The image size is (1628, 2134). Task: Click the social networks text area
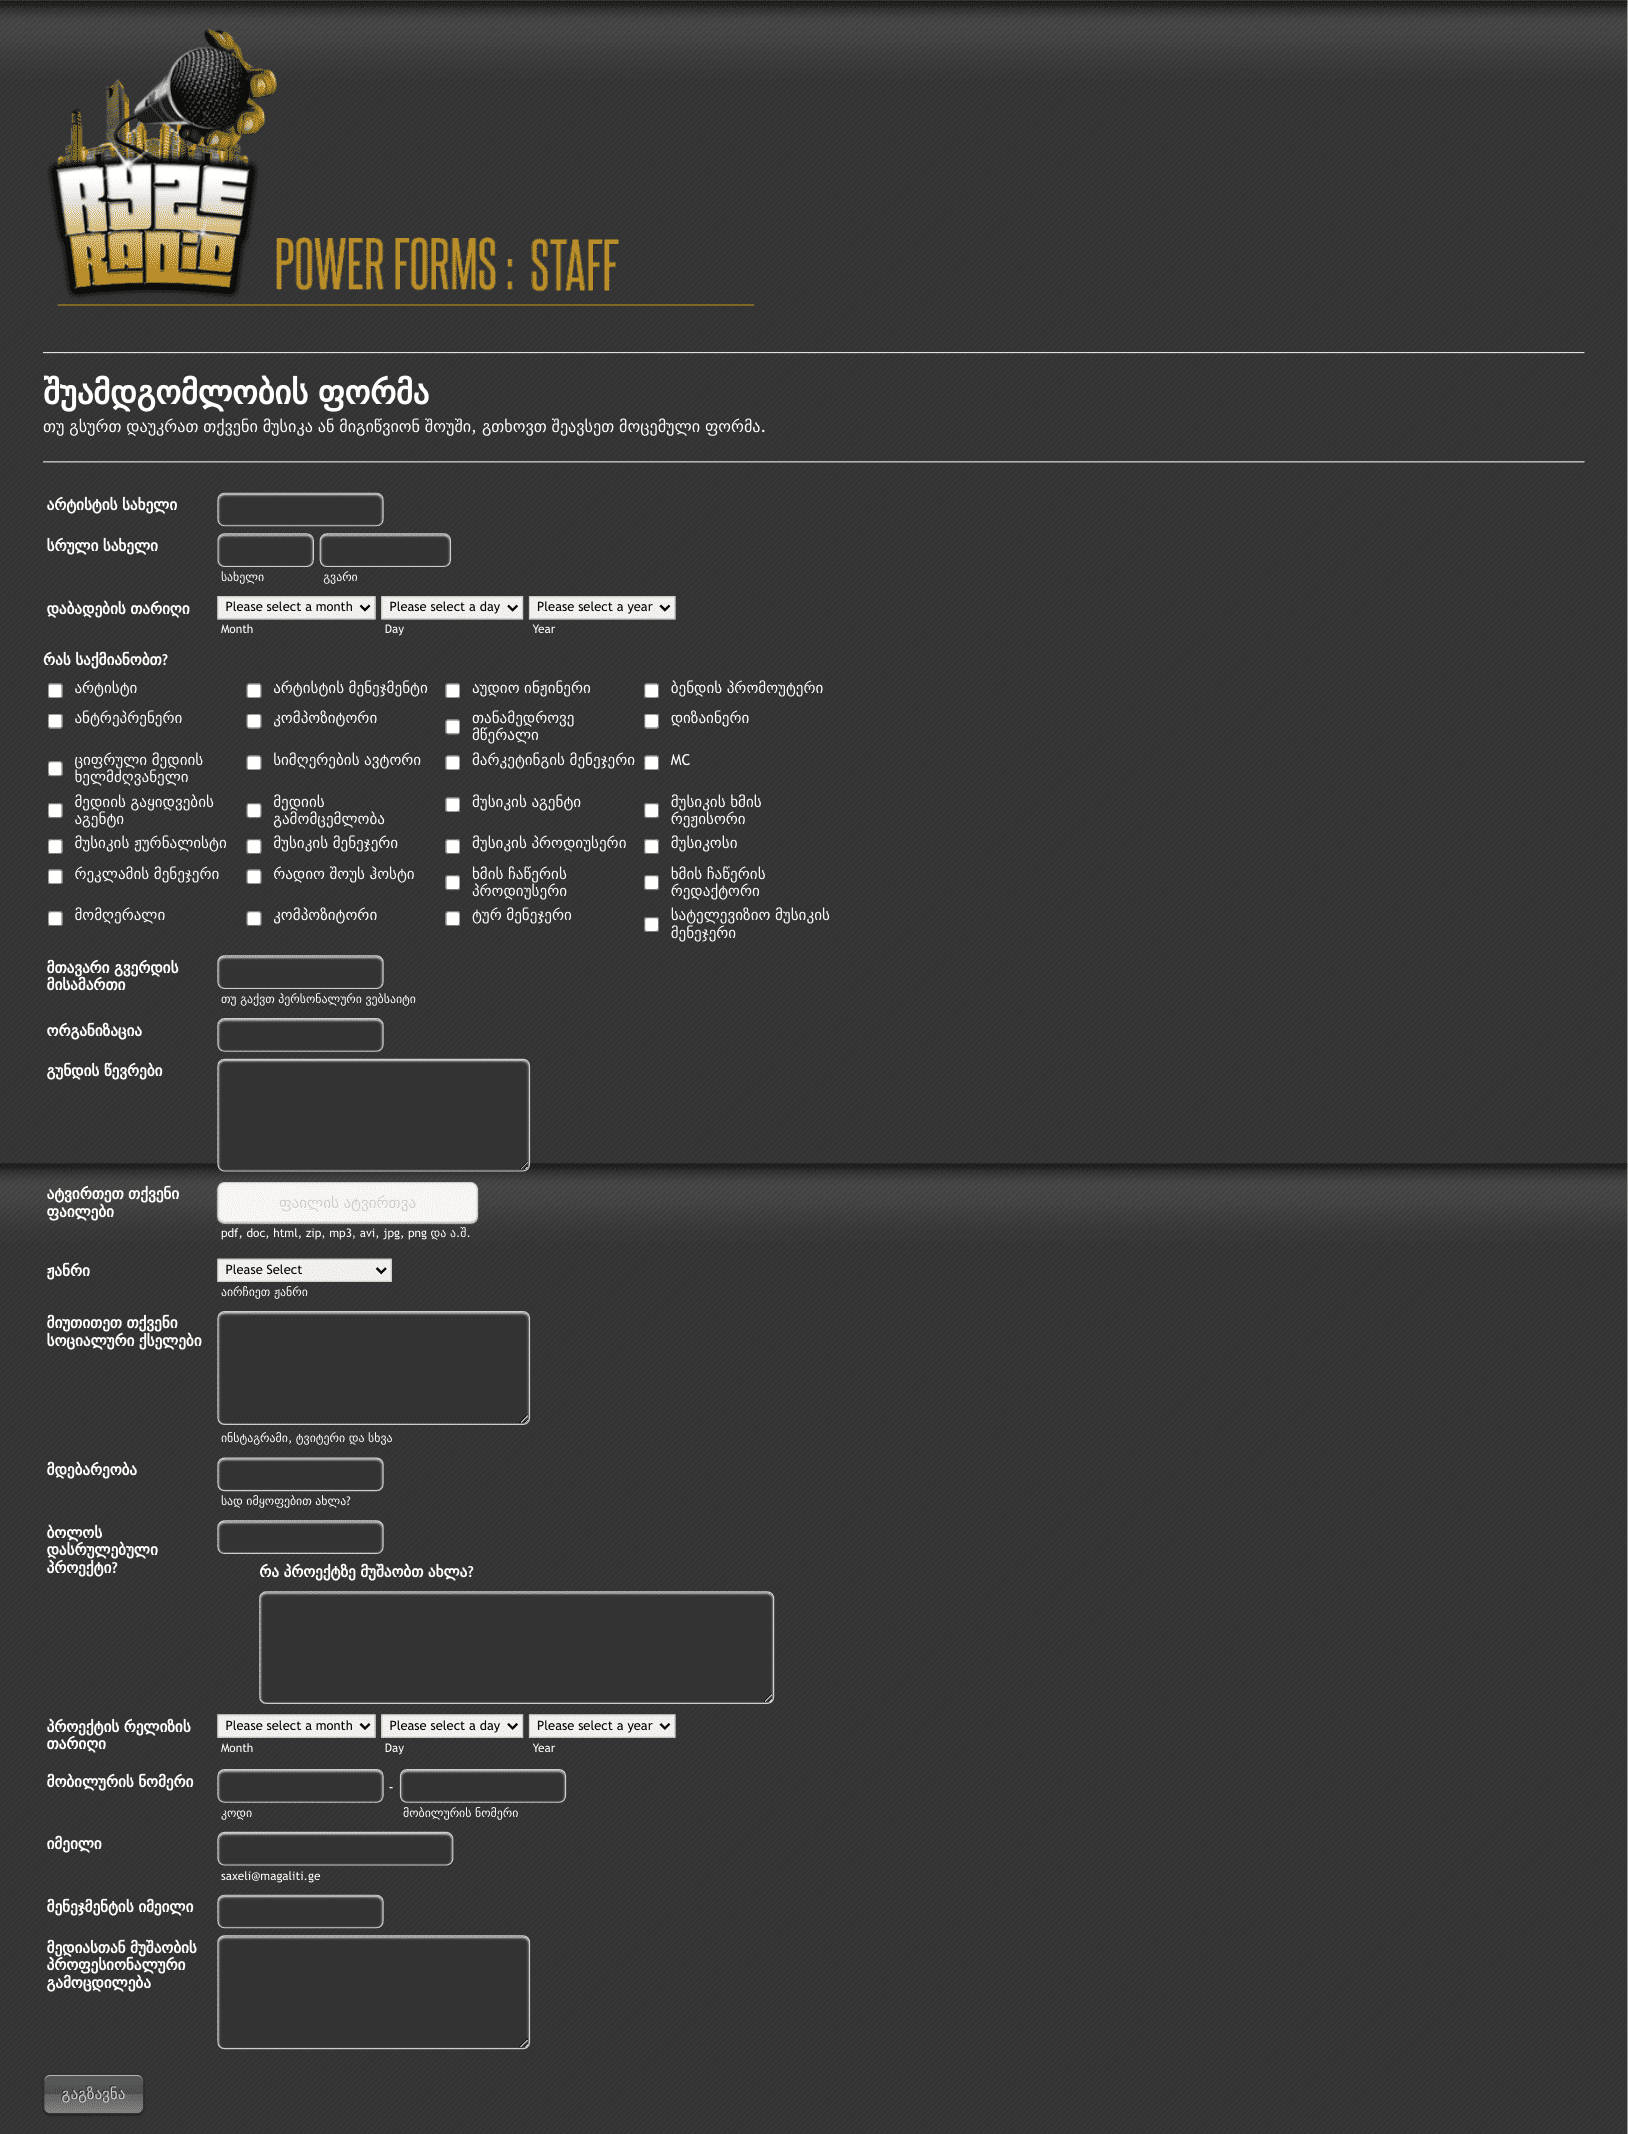pos(373,1368)
